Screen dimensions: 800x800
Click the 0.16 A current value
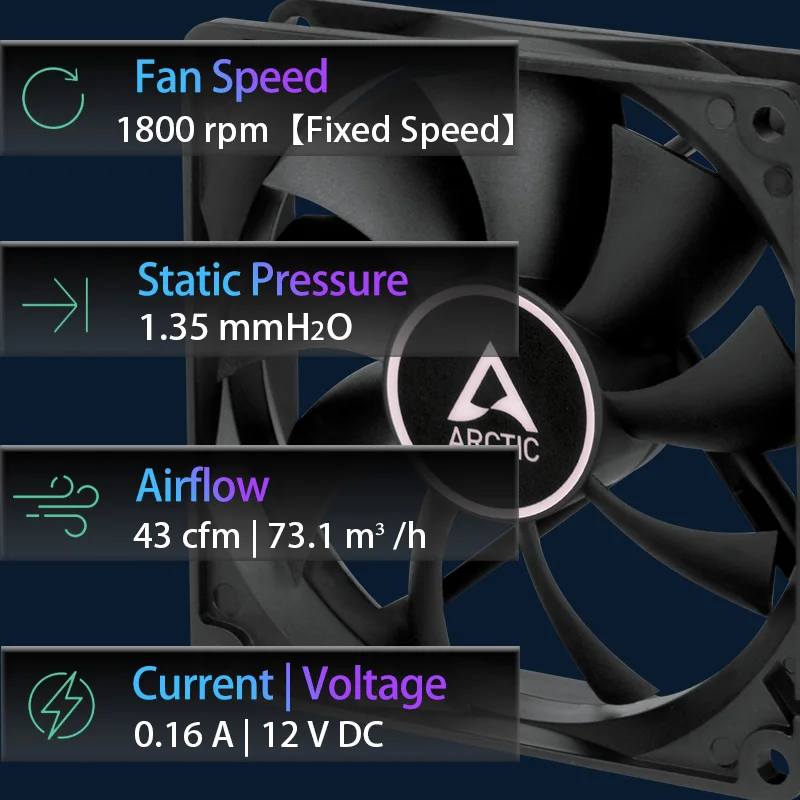coord(183,735)
